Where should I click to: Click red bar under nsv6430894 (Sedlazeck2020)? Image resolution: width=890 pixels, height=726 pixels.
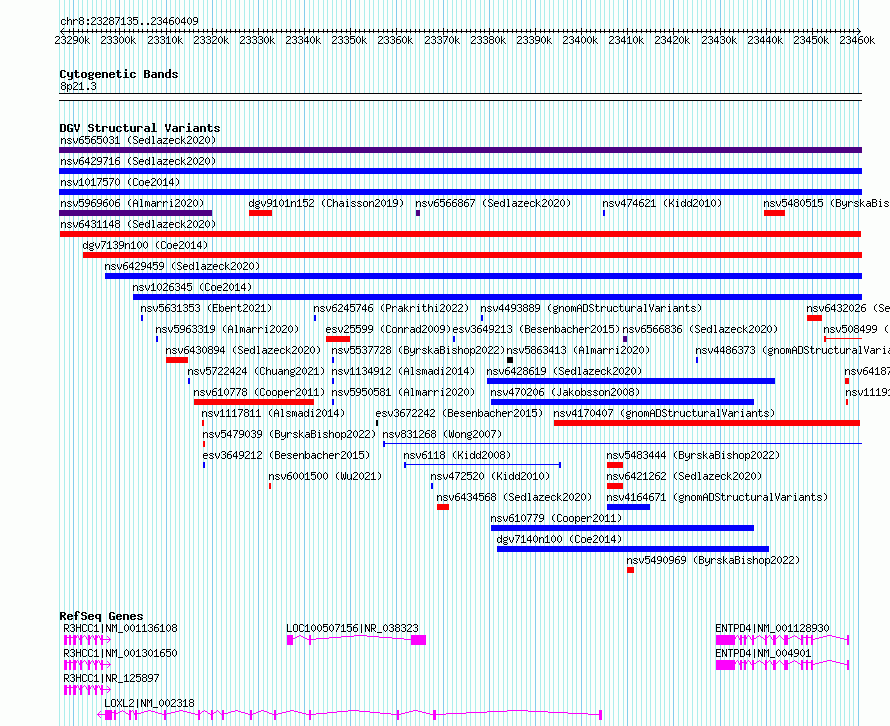coord(177,360)
